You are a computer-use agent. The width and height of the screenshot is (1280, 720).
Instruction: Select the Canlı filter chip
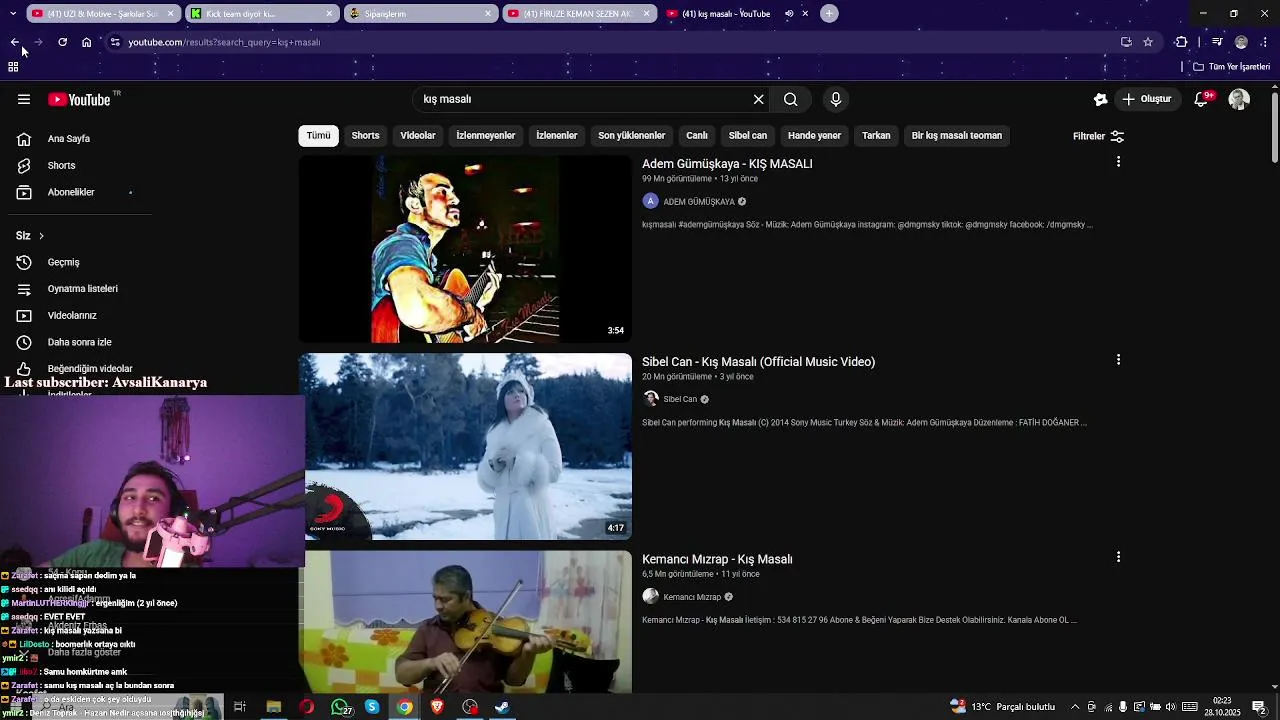(697, 136)
